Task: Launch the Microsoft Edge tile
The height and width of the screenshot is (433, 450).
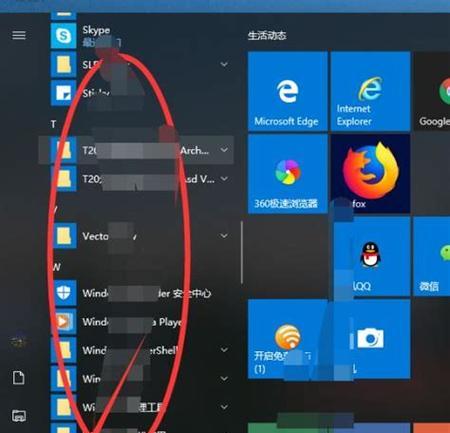Action: [288, 91]
